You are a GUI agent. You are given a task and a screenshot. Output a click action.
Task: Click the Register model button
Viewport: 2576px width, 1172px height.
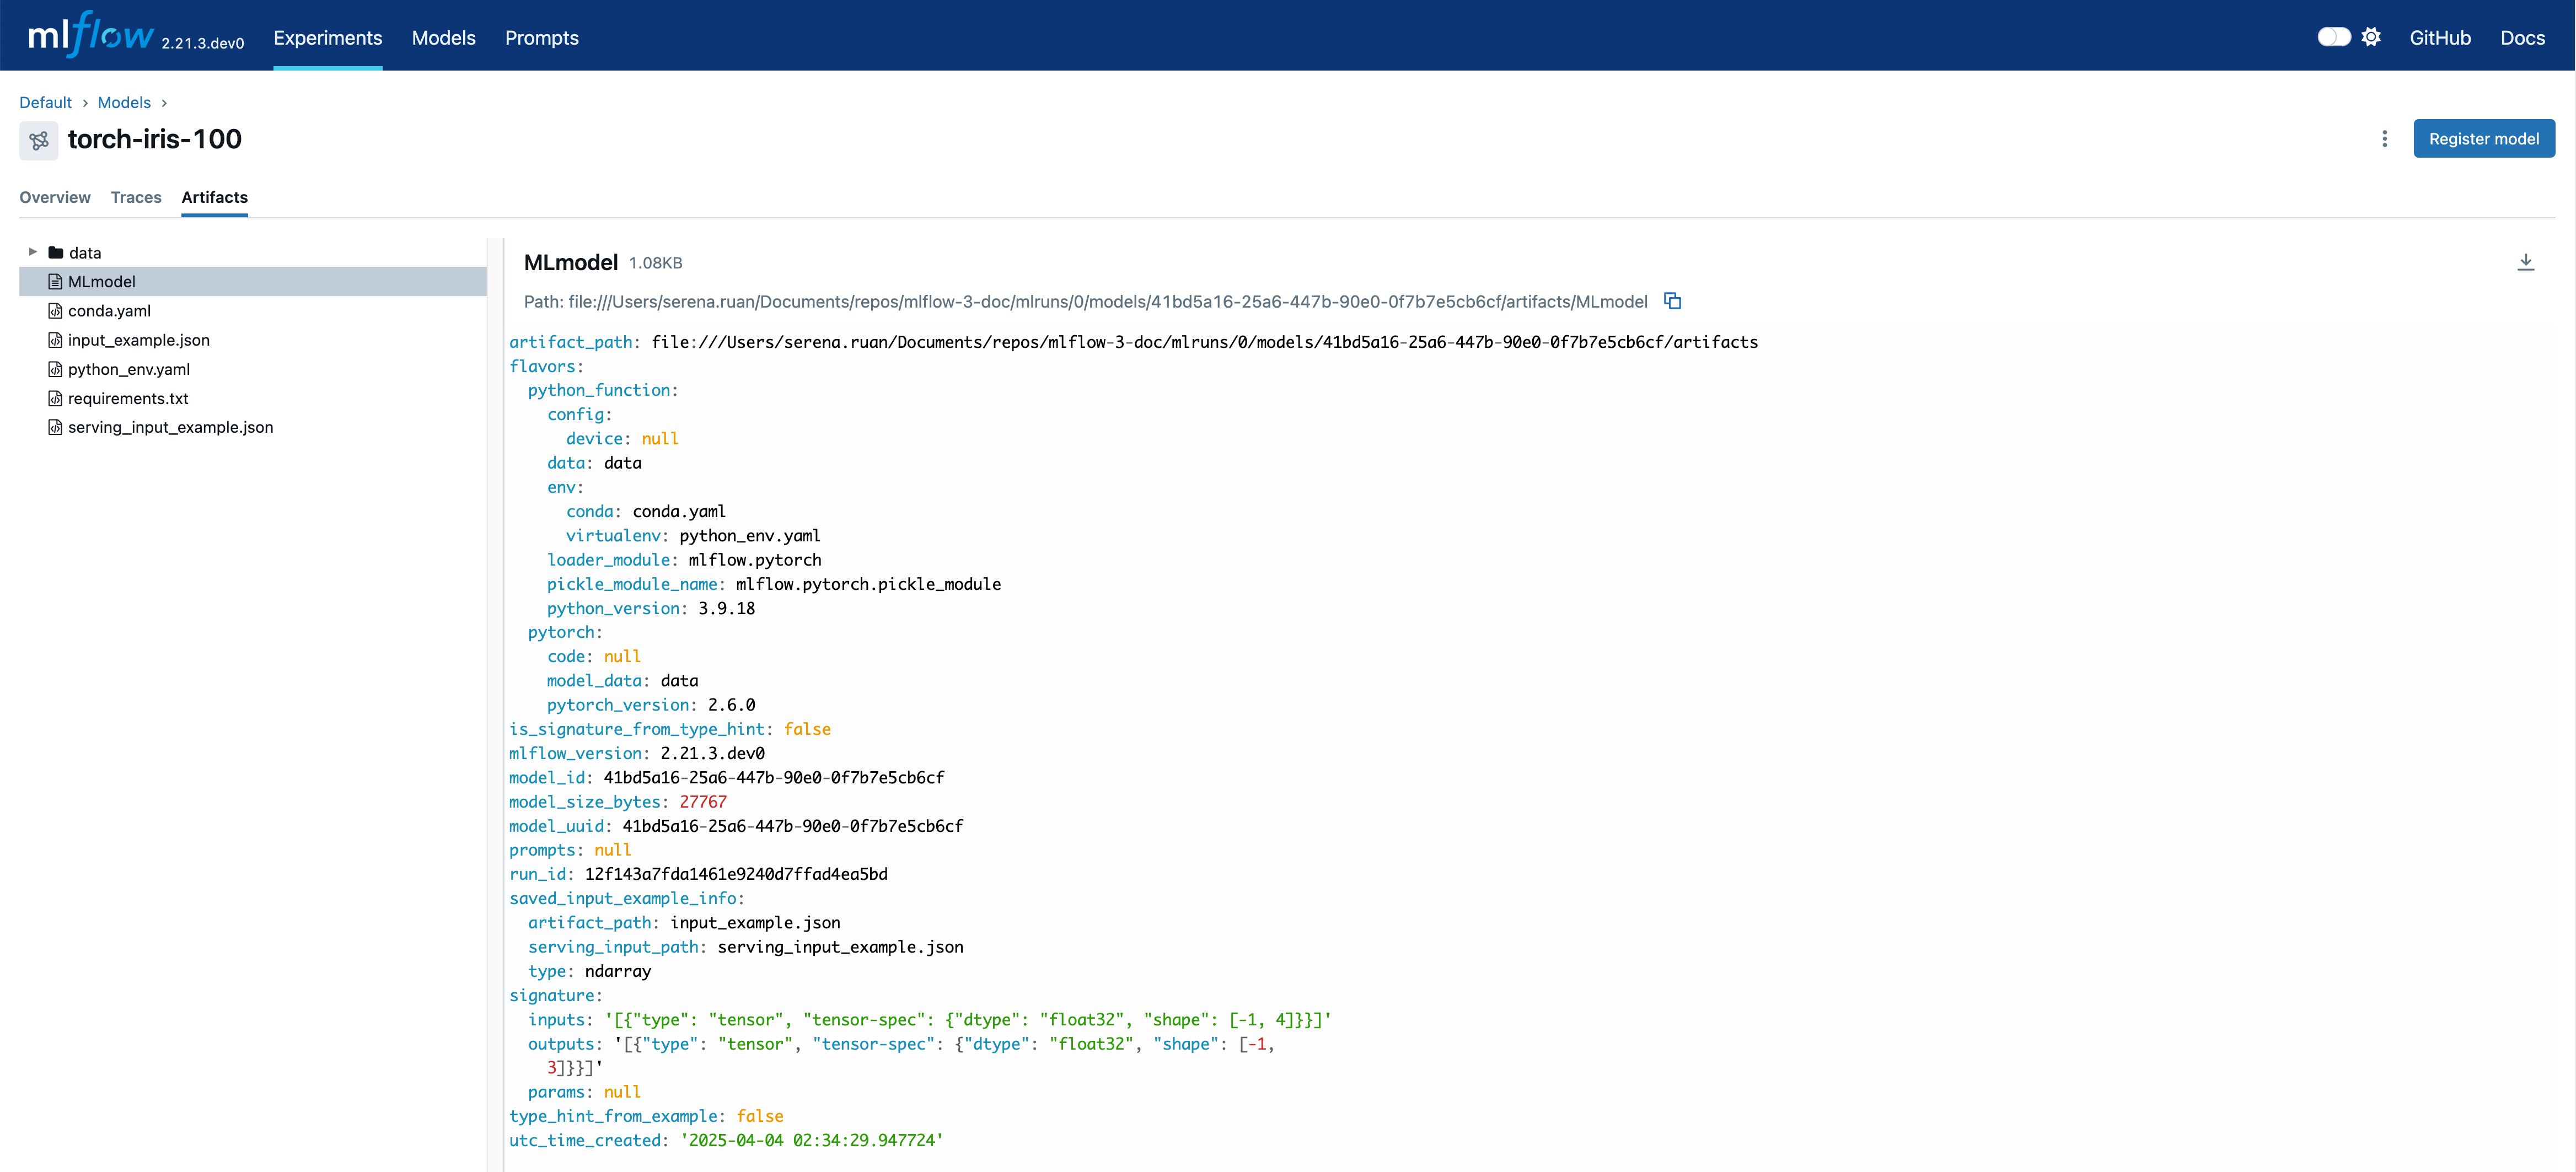(x=2484, y=138)
